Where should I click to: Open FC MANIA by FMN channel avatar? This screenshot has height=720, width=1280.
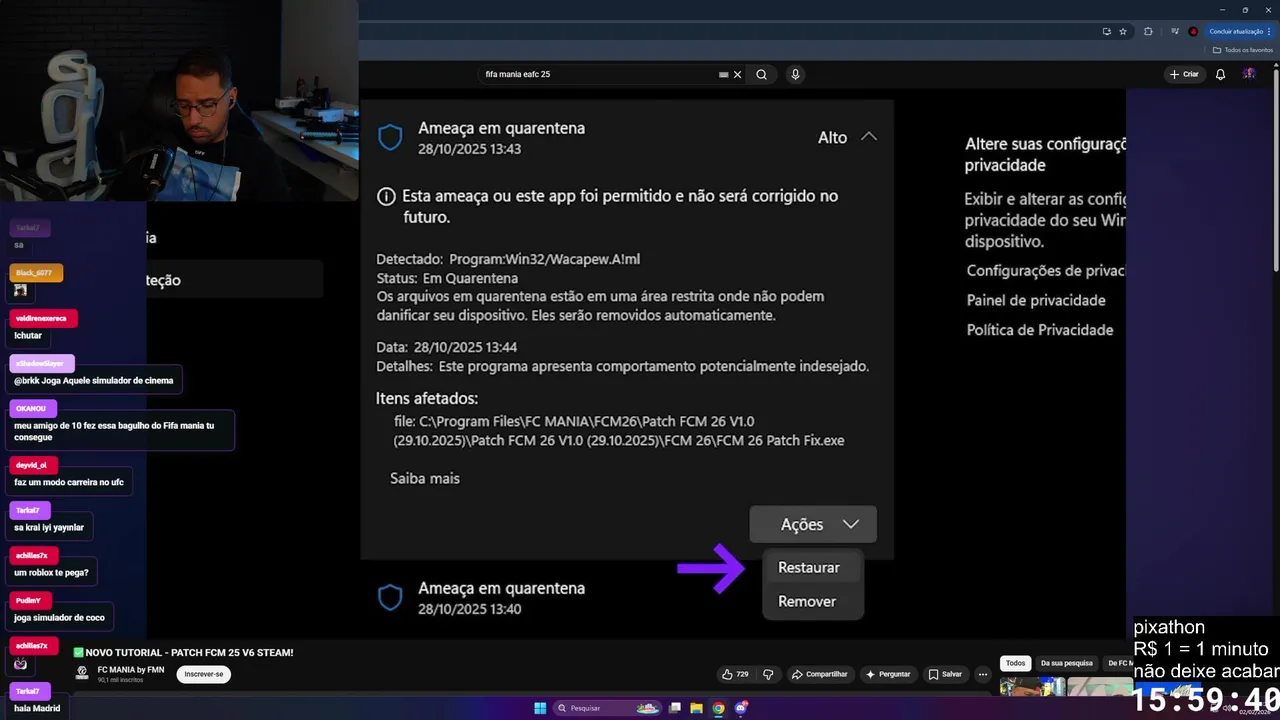(81, 673)
